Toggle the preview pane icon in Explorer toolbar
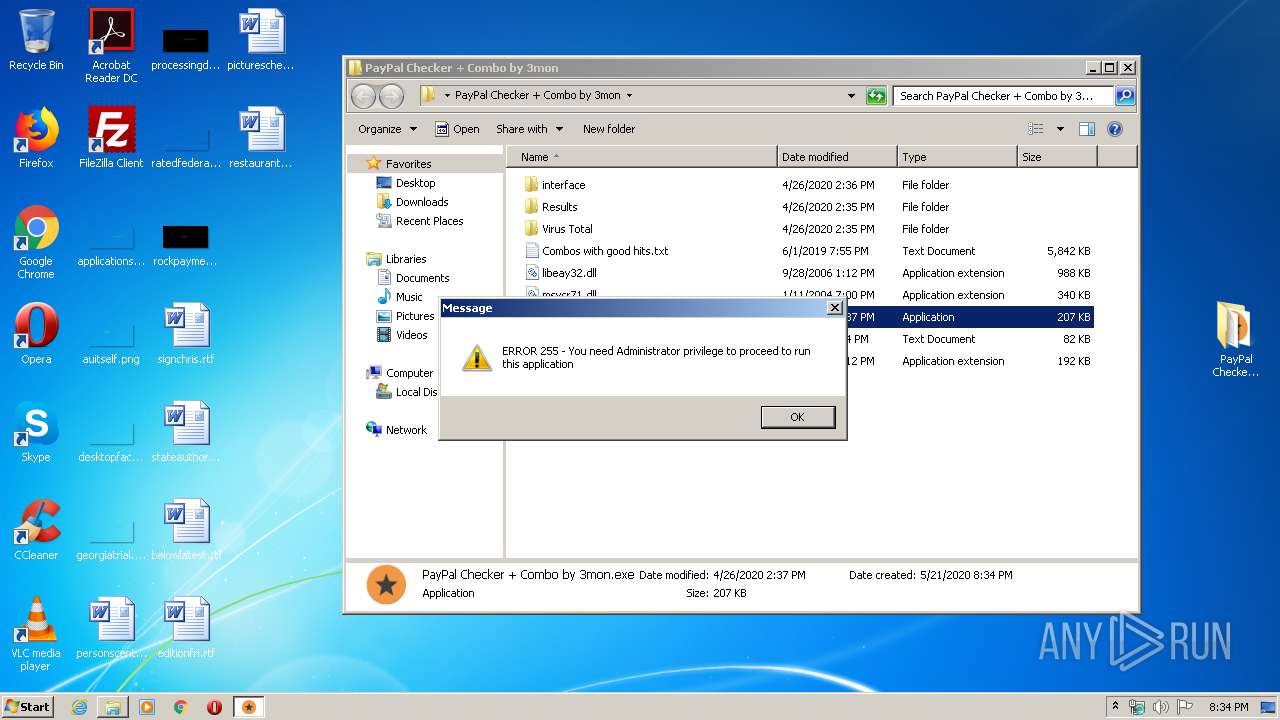The image size is (1280, 720). [x=1087, y=129]
